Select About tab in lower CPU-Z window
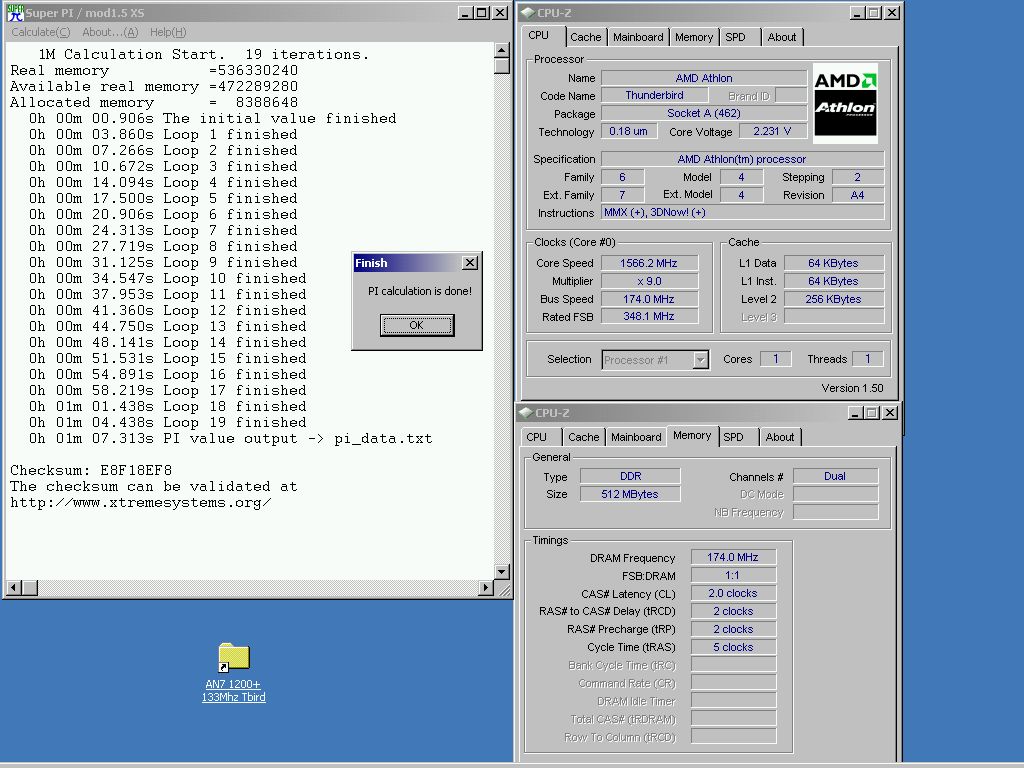 (x=780, y=437)
